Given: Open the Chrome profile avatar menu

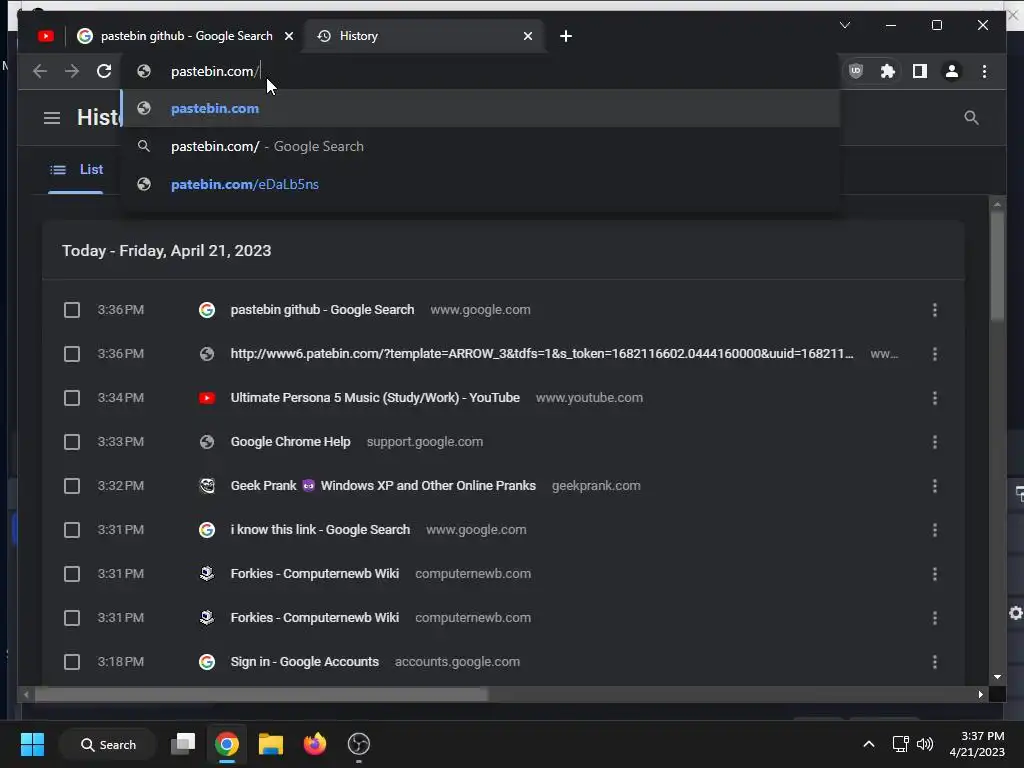Looking at the screenshot, I should 952,71.
